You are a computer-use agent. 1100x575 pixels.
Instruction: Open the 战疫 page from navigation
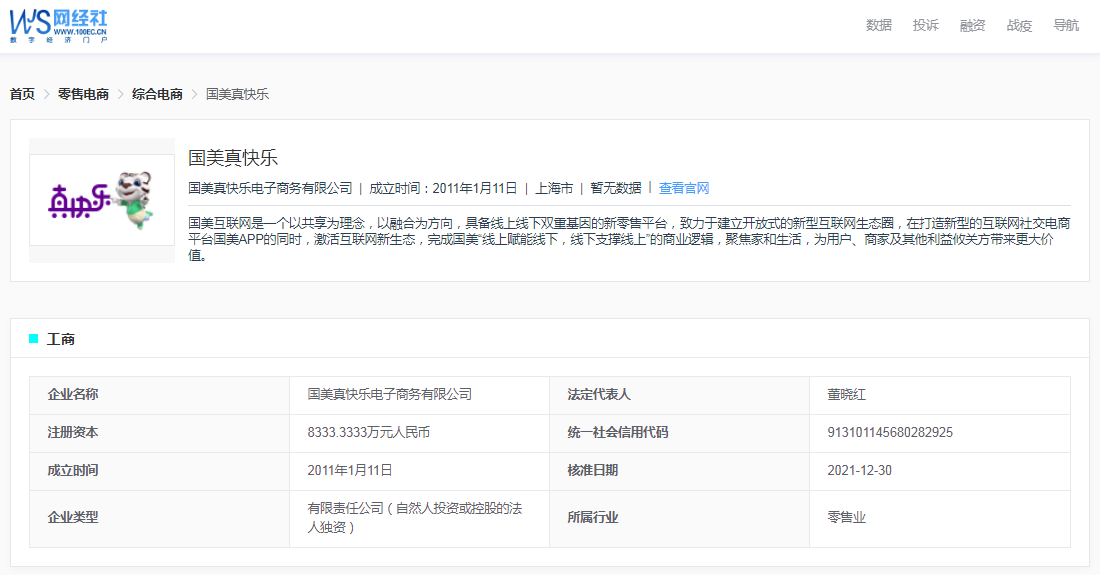[x=1019, y=26]
